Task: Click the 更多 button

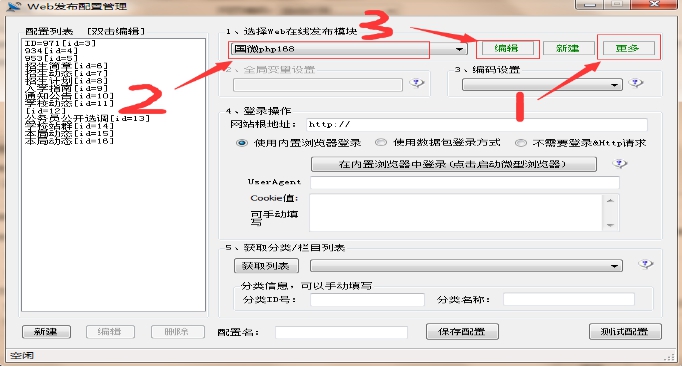Action: click(627, 48)
